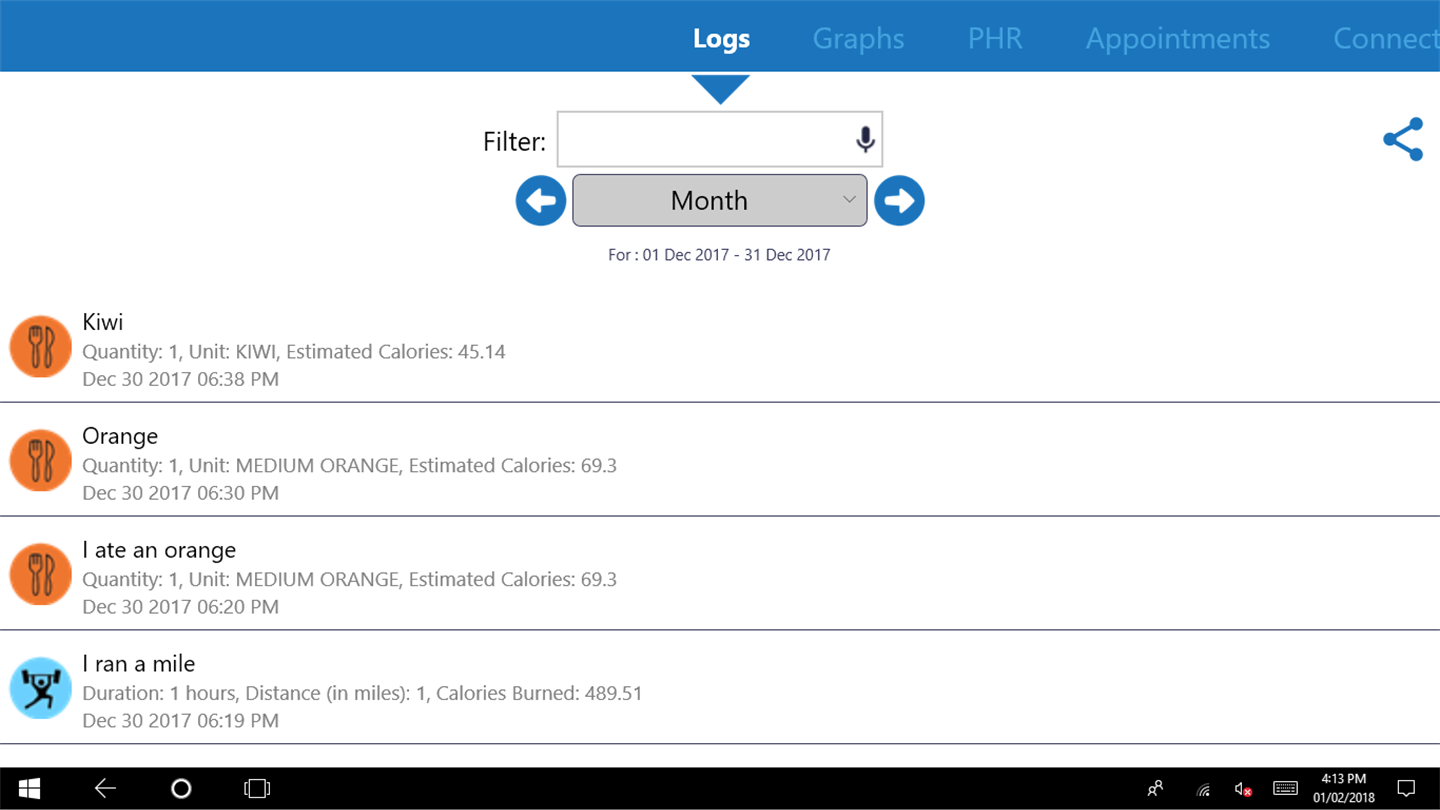Click the food icon beside Kiwi entry

tap(41, 347)
